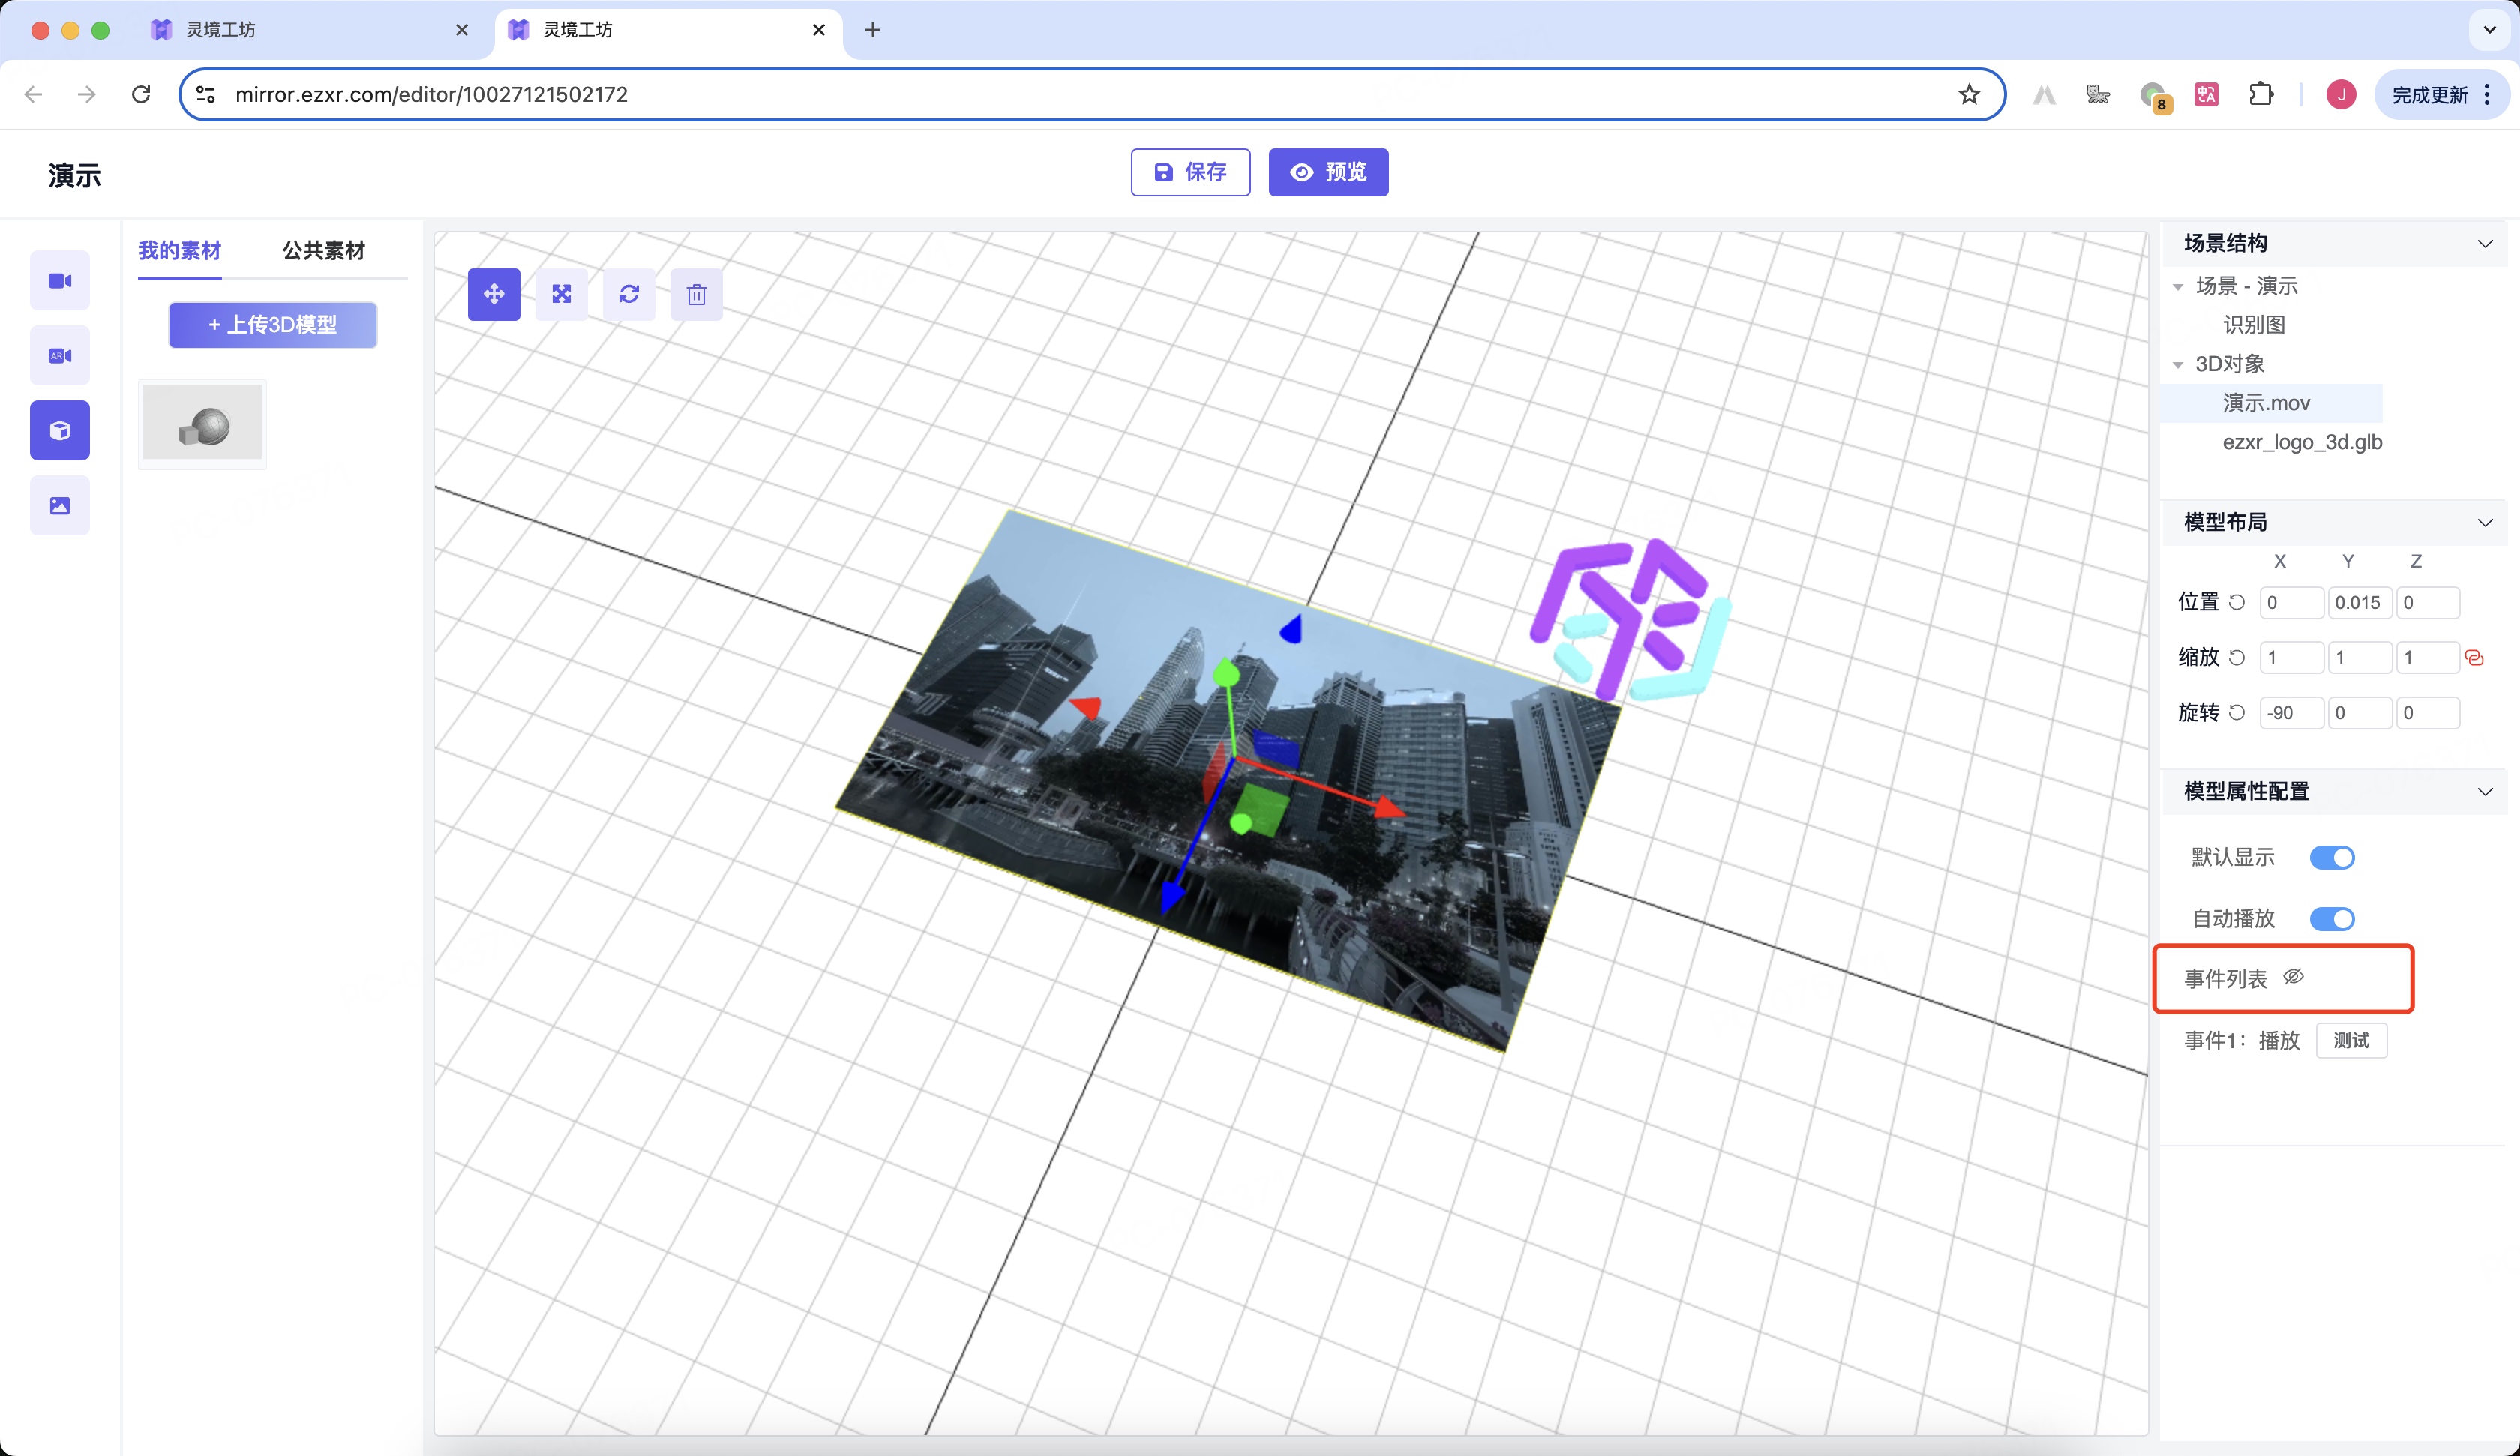Click the rotation X field showing -90
Screen dimensions: 2520x1456
tap(2291, 712)
